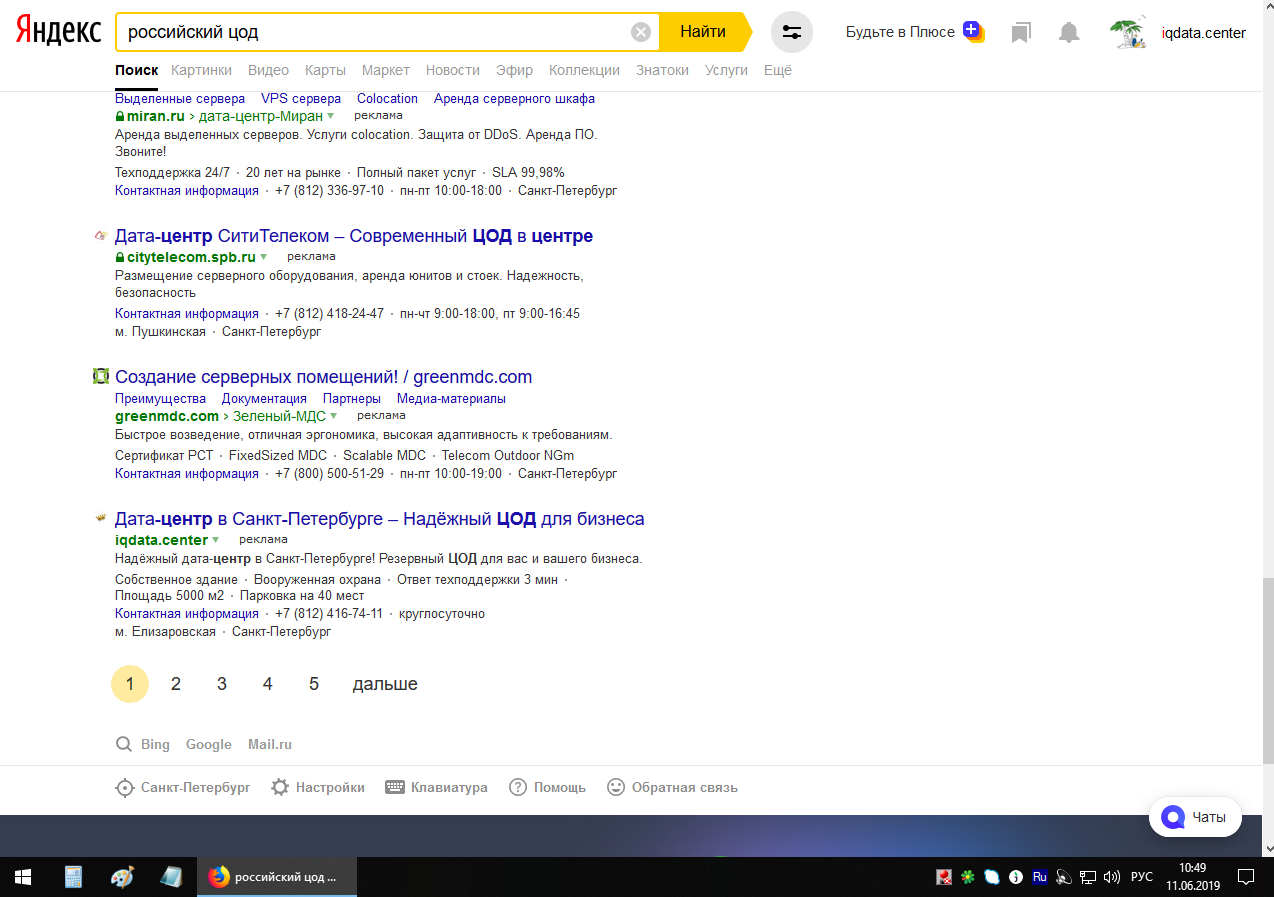Click the greenmdc favicon next to result
Viewport: 1274px width, 897px height.
pos(100,377)
